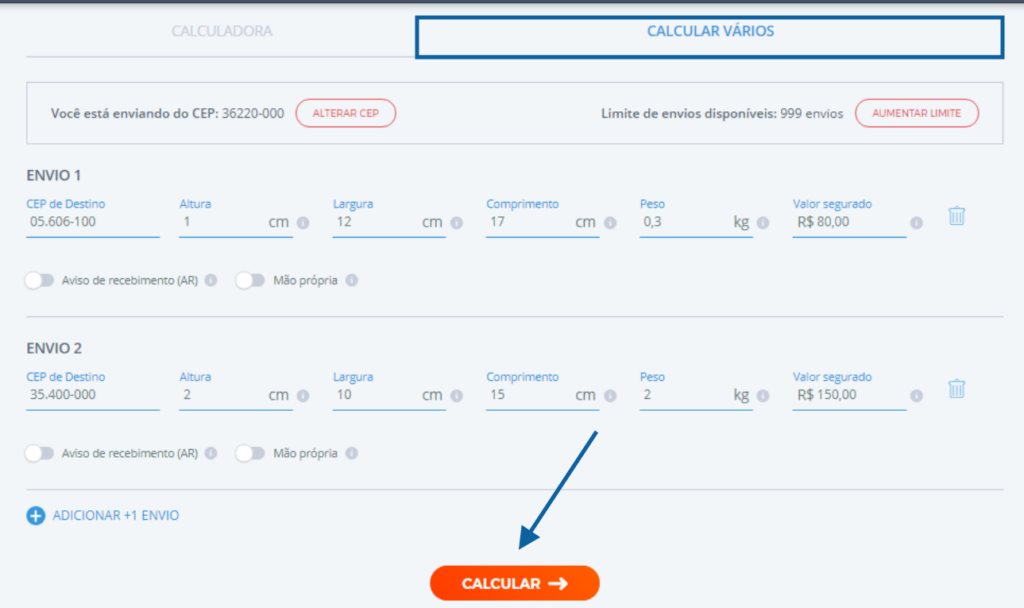Open Mão própria info icon in Envio 2

click(x=351, y=453)
